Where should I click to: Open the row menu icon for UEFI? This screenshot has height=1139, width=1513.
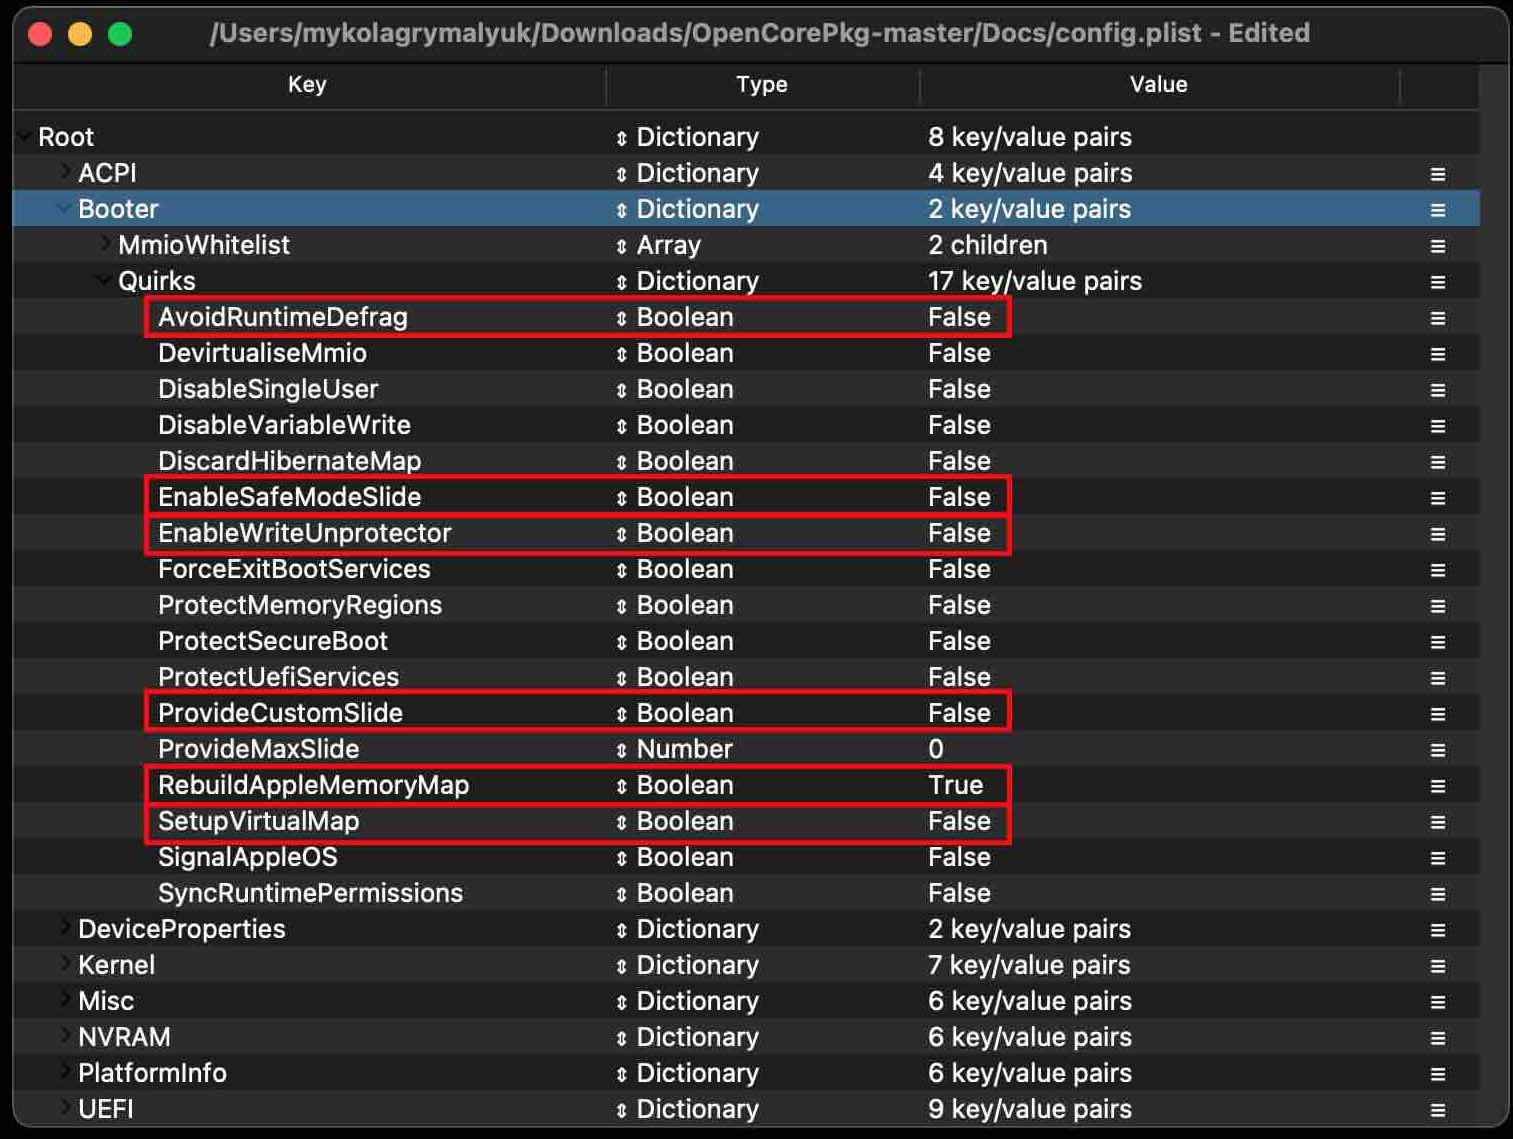pyautogui.click(x=1438, y=1110)
